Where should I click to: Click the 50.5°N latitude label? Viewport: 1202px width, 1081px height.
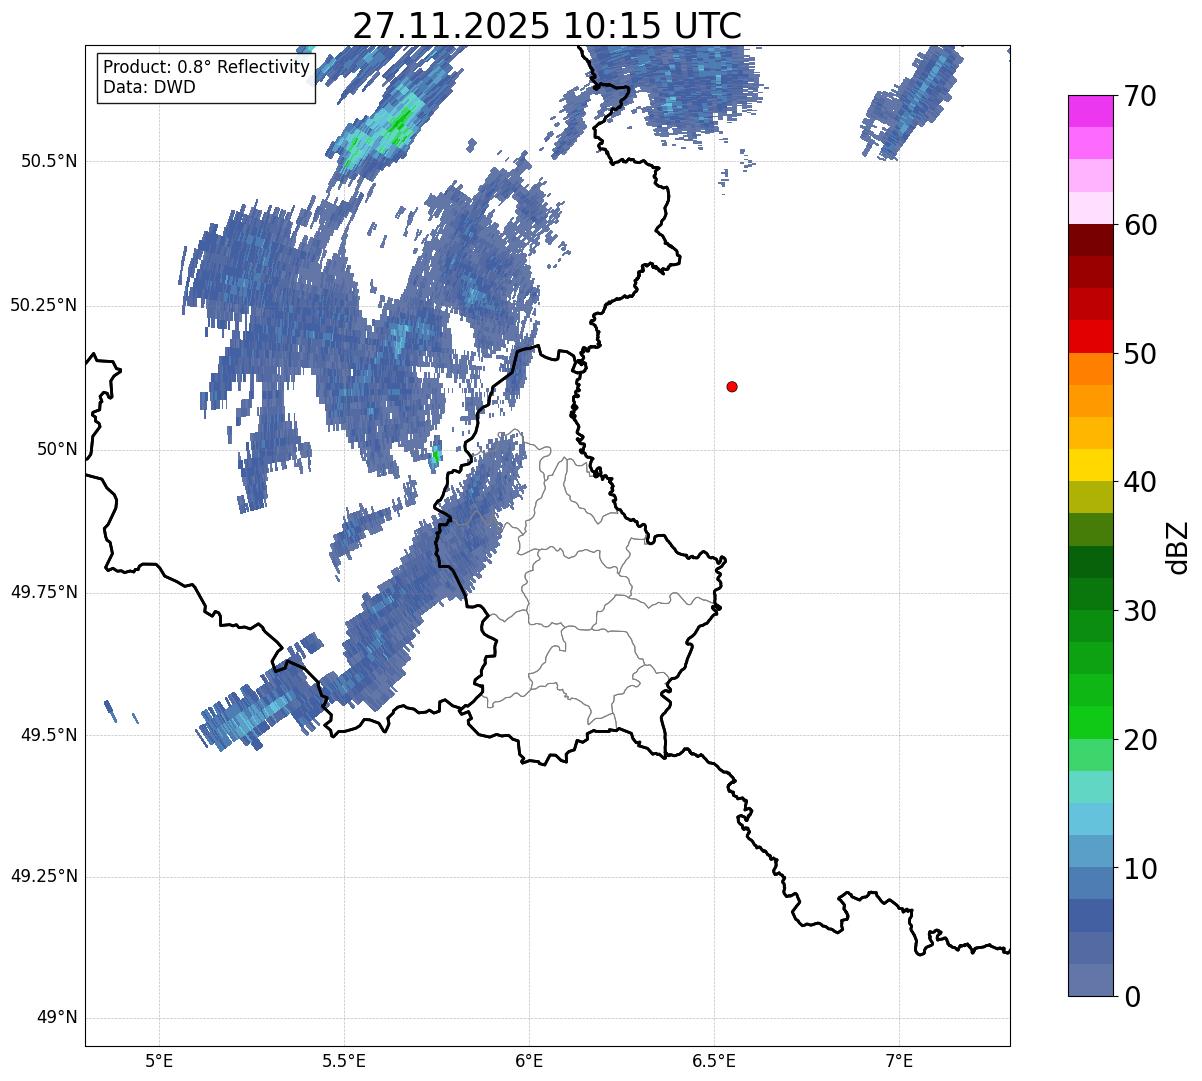[x=49, y=161]
